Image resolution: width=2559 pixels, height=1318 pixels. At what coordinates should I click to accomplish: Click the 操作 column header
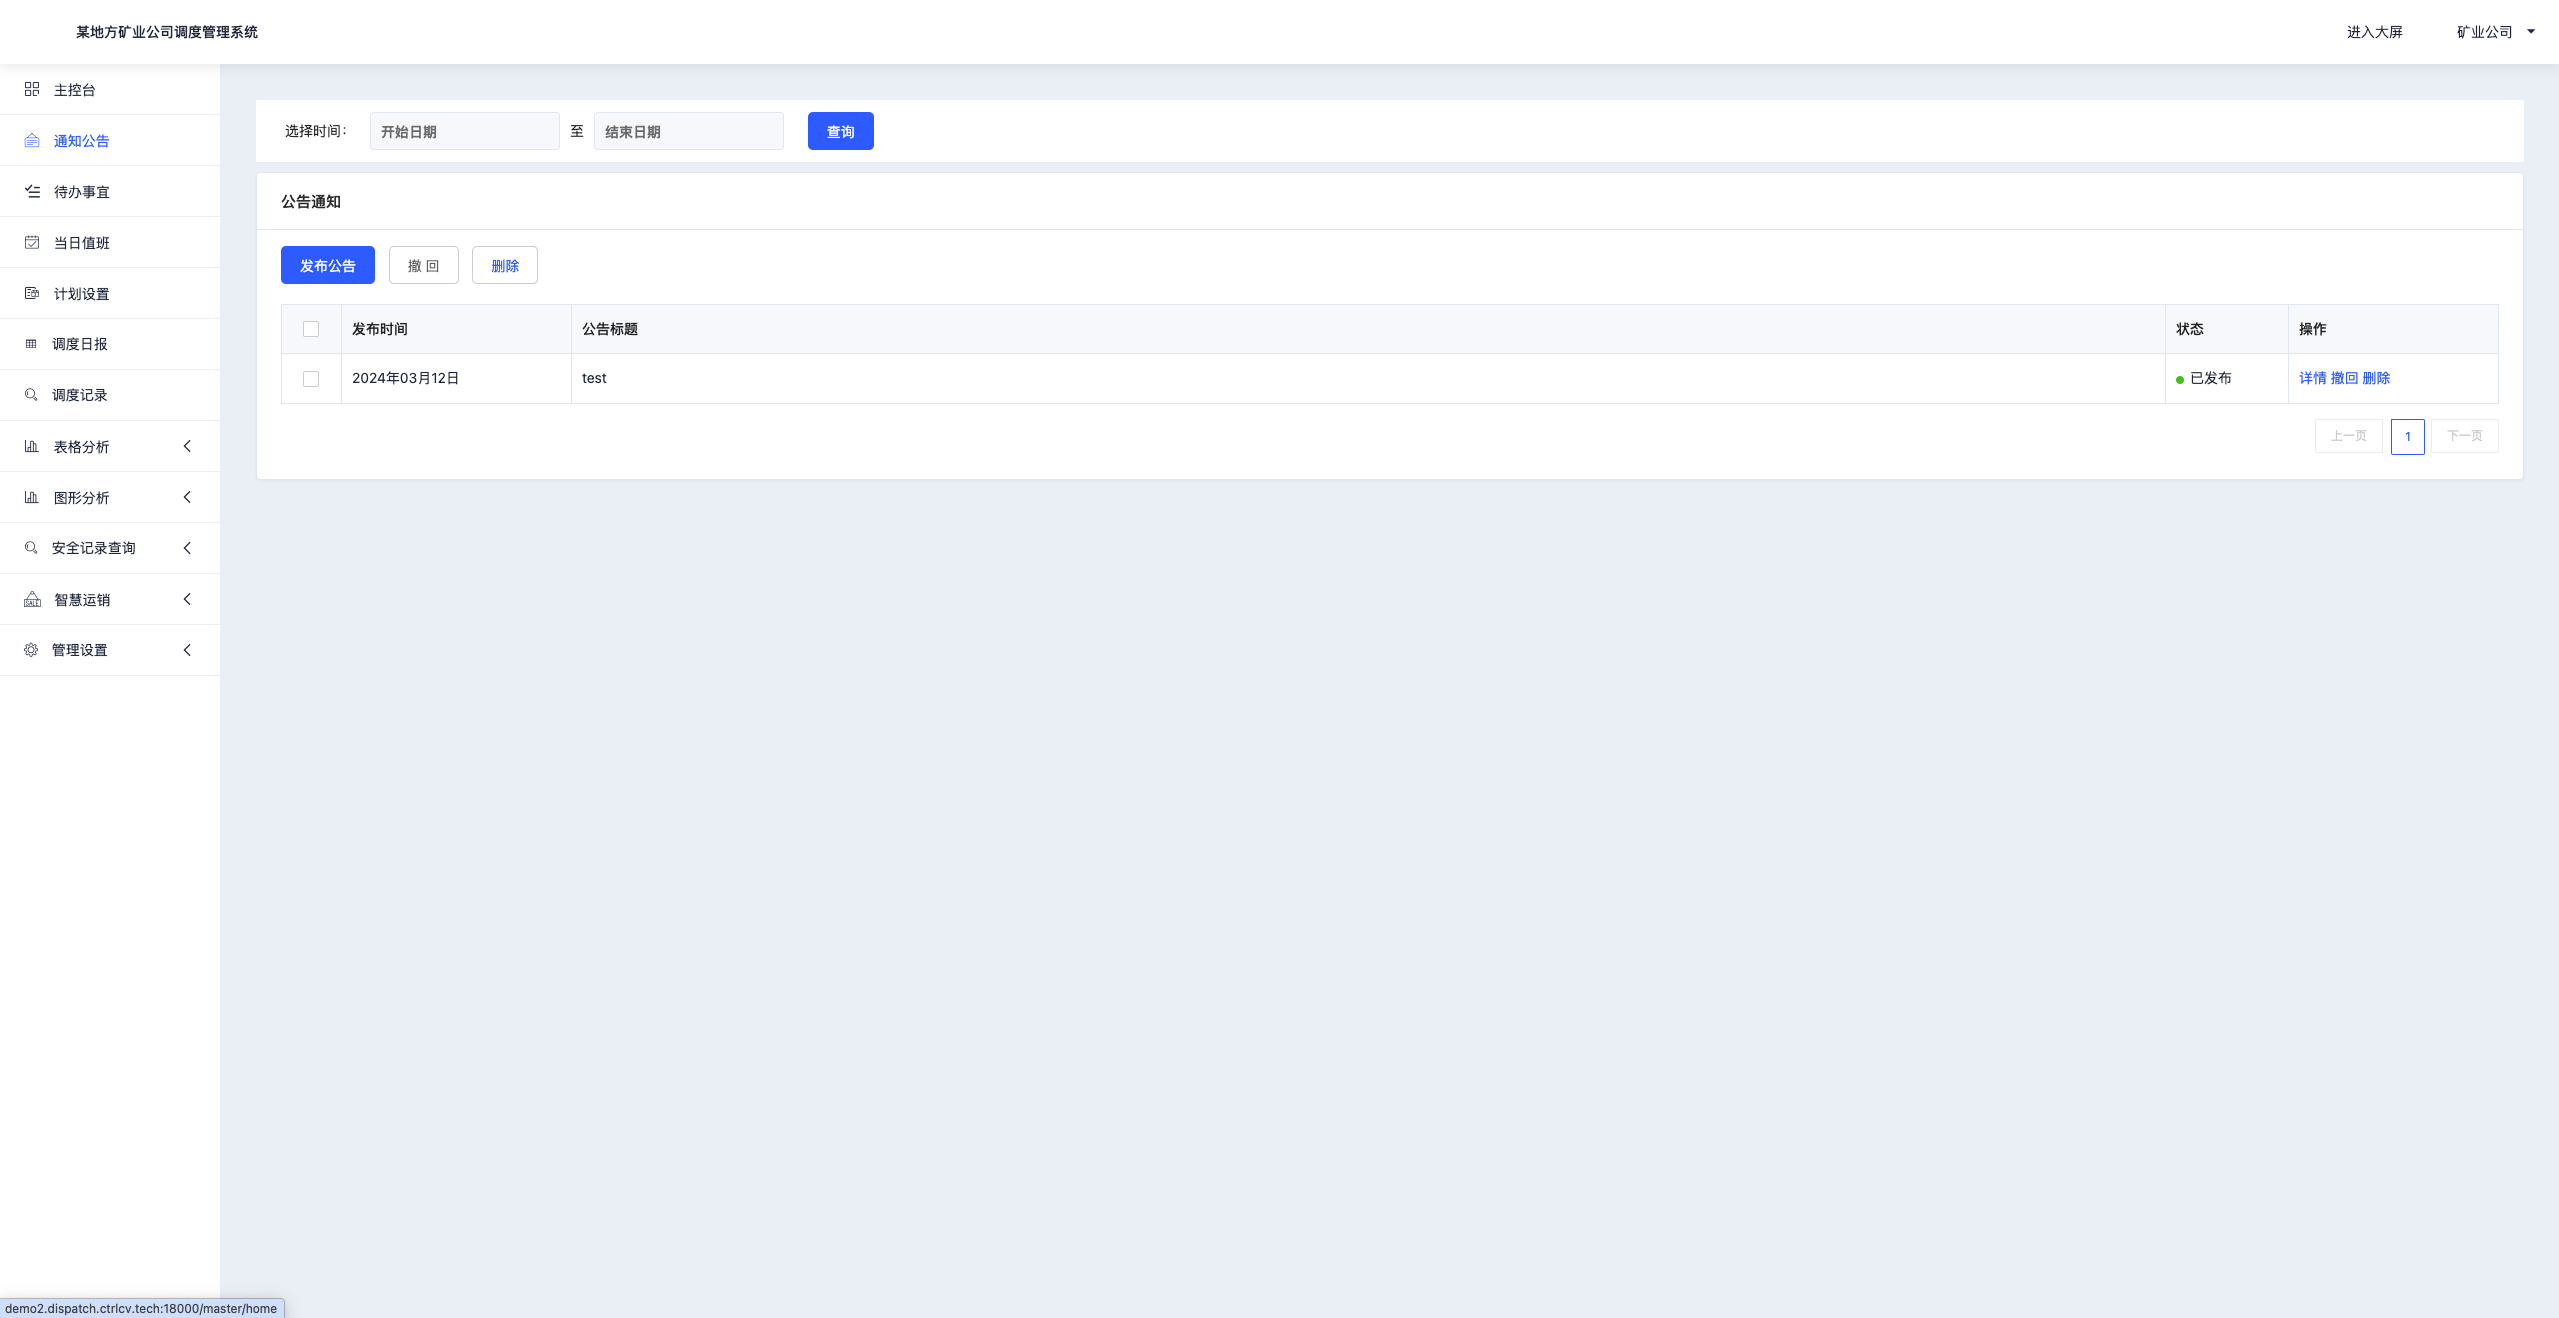2393,329
